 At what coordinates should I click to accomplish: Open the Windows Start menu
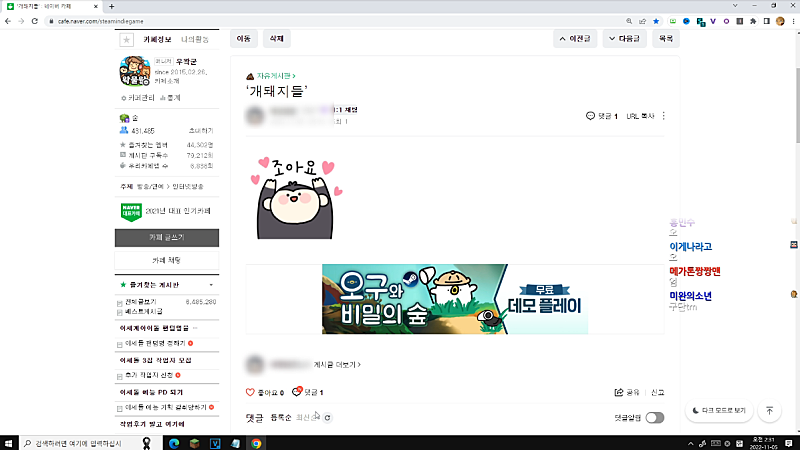click(x=8, y=443)
